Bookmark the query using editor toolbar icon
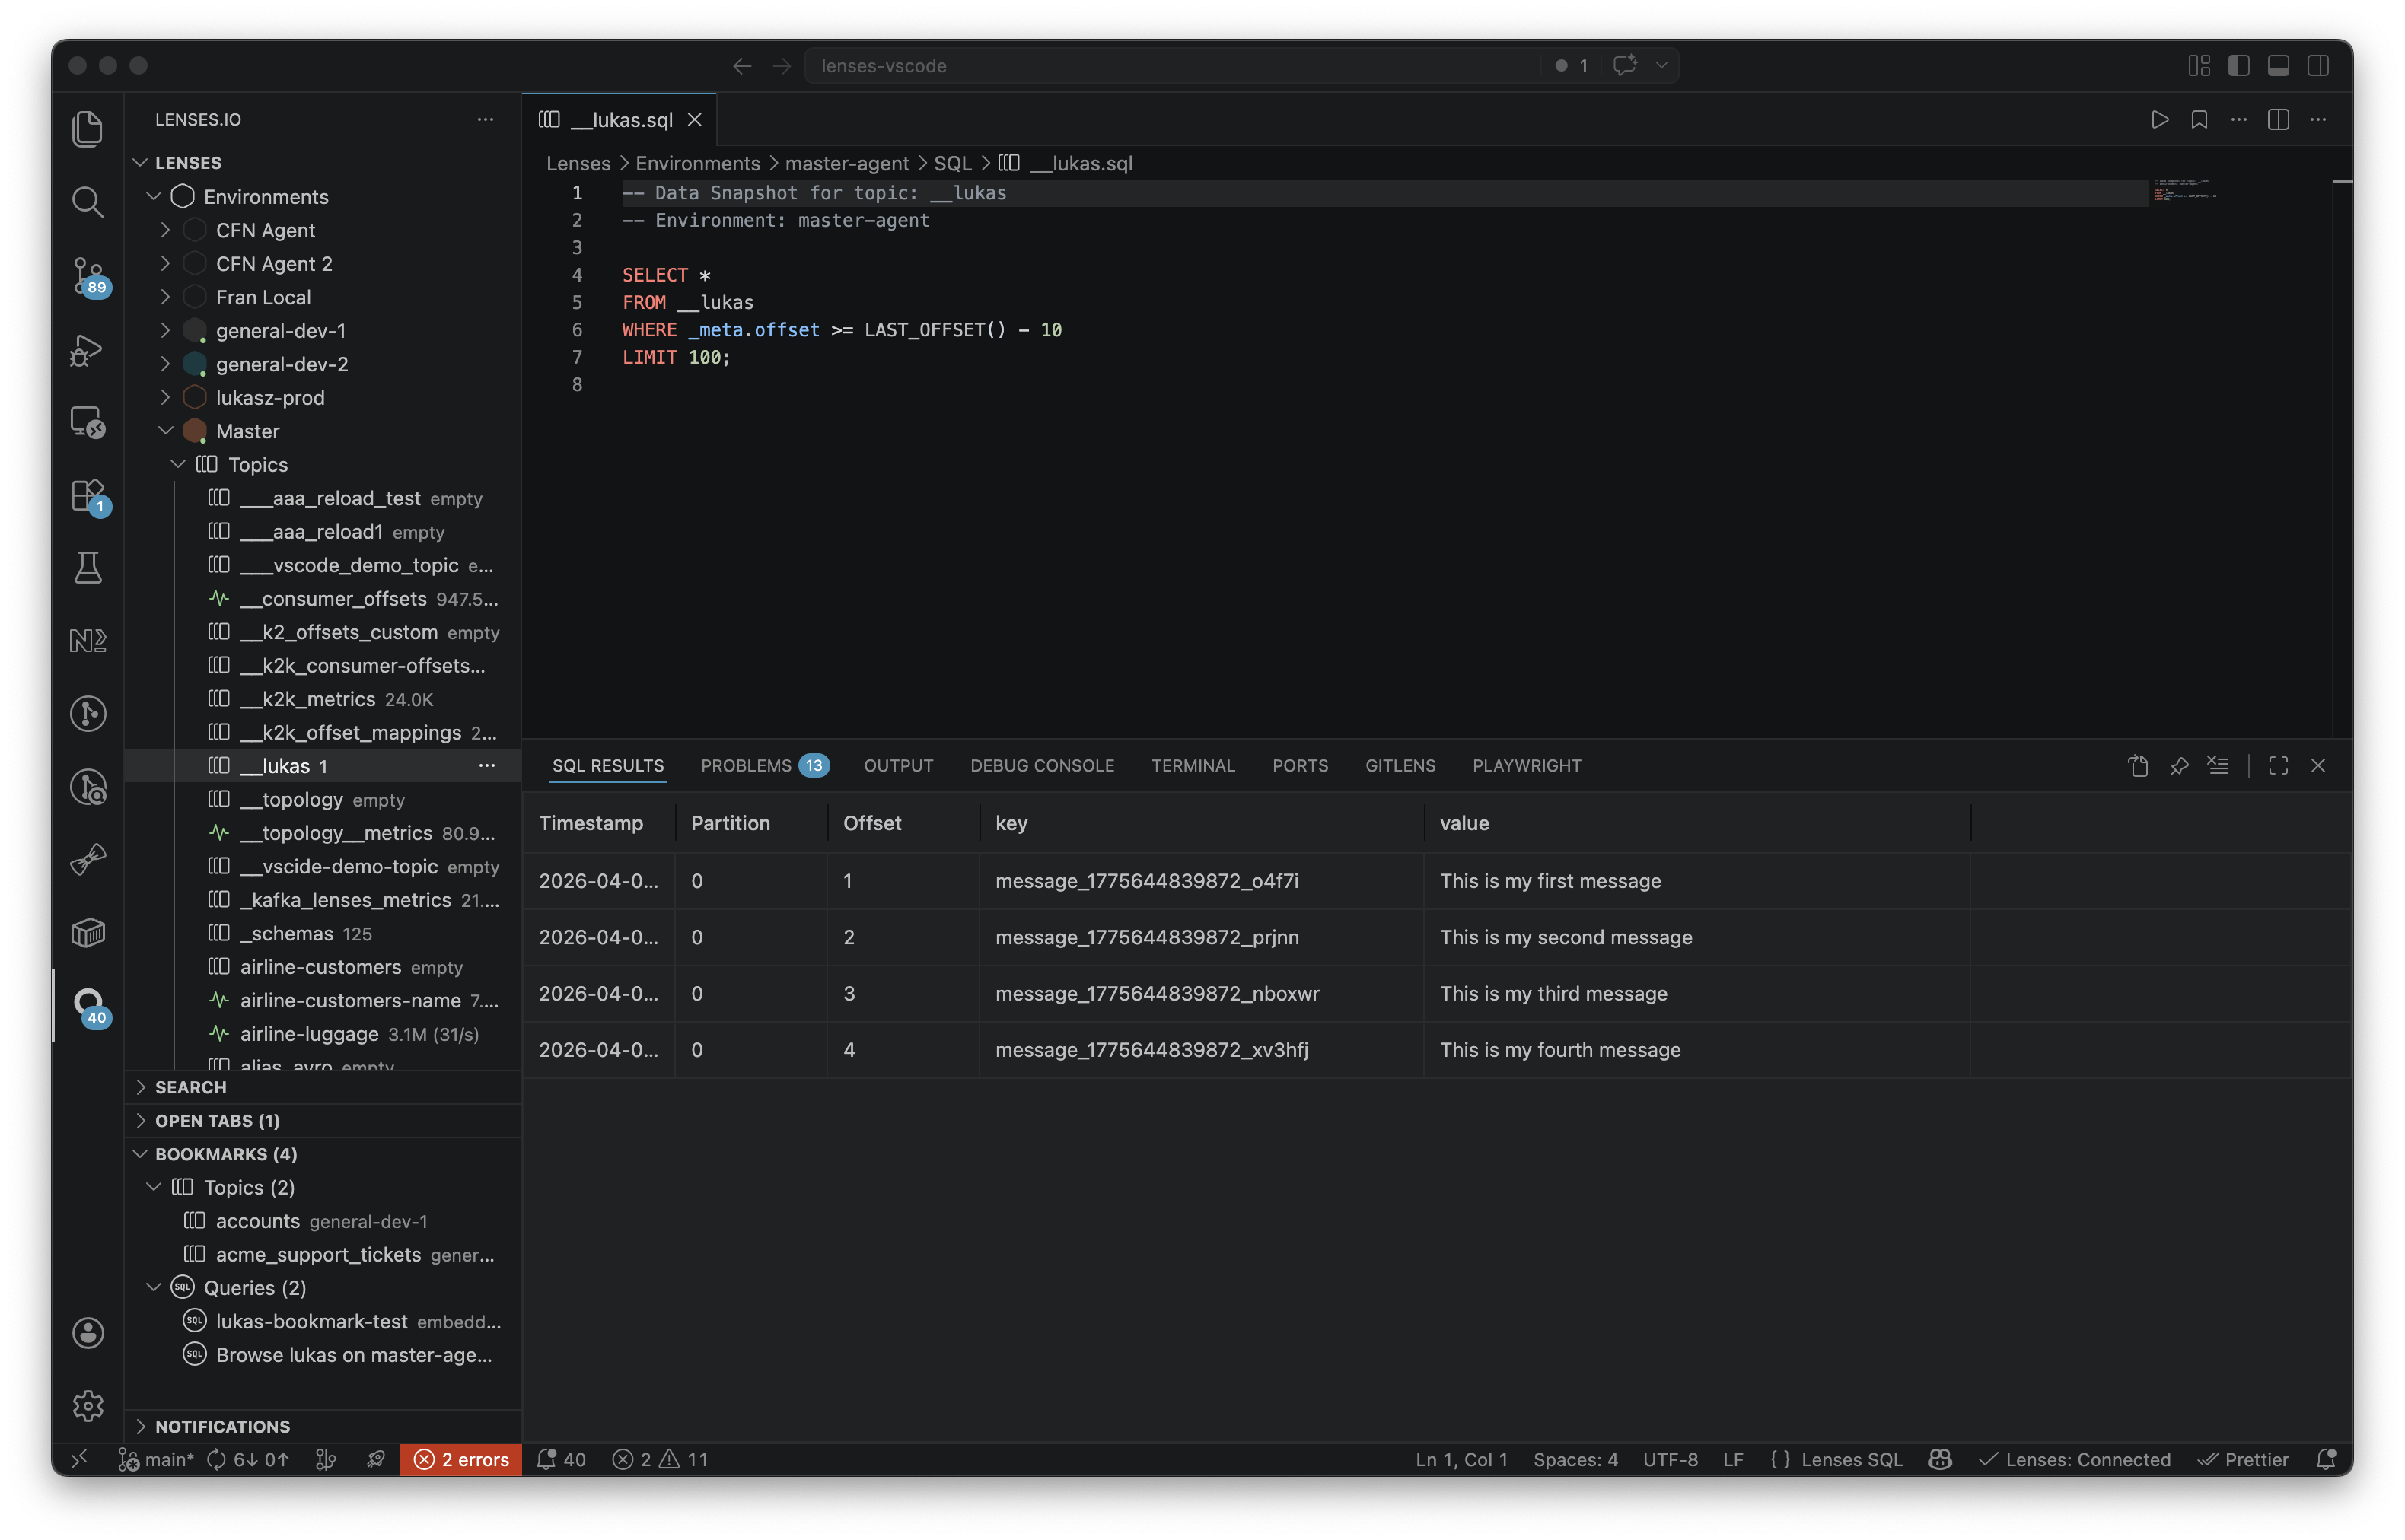The width and height of the screenshot is (2405, 1540). click(x=2199, y=120)
